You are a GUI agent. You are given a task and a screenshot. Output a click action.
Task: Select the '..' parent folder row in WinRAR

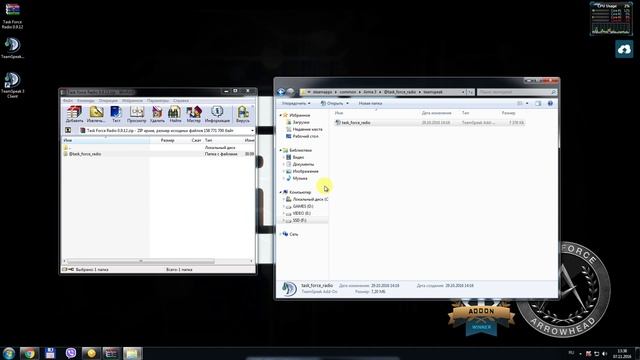(158, 147)
